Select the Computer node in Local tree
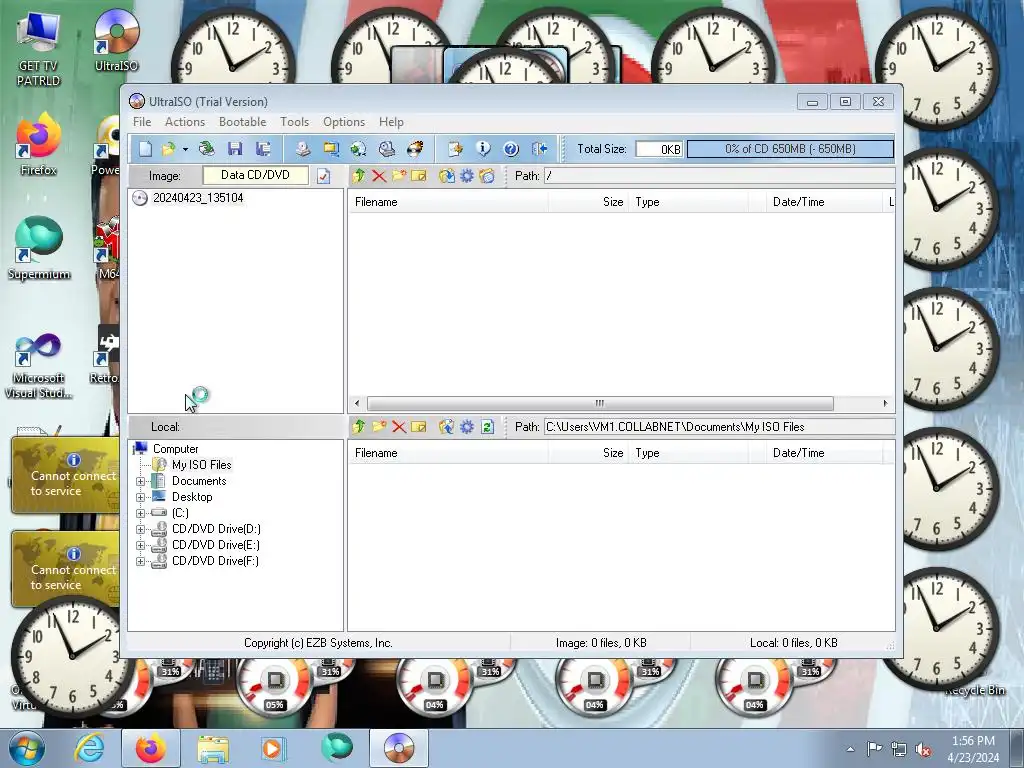Image resolution: width=1024 pixels, height=768 pixels. tap(176, 449)
